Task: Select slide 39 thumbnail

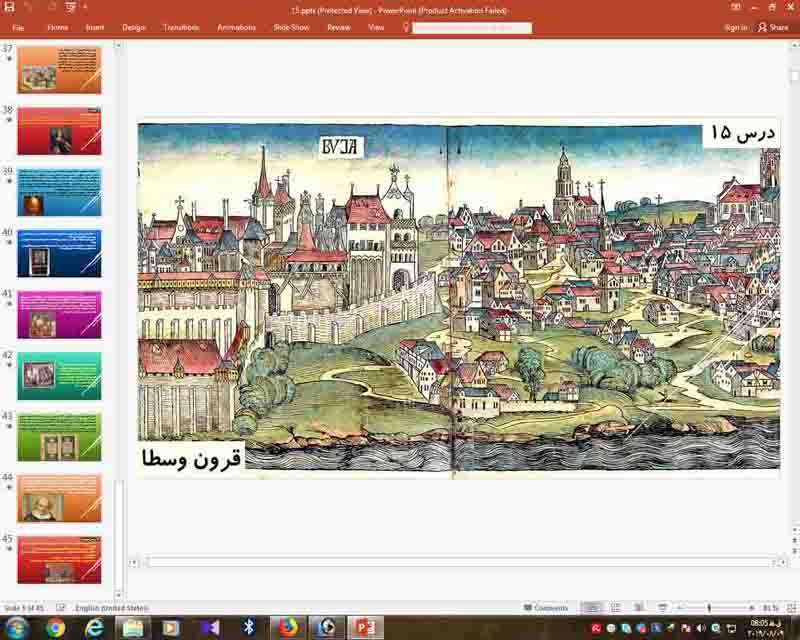Action: tap(59, 192)
